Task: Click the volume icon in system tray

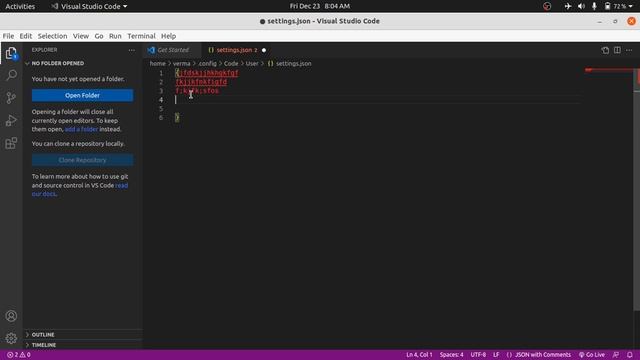Action: click(x=581, y=6)
